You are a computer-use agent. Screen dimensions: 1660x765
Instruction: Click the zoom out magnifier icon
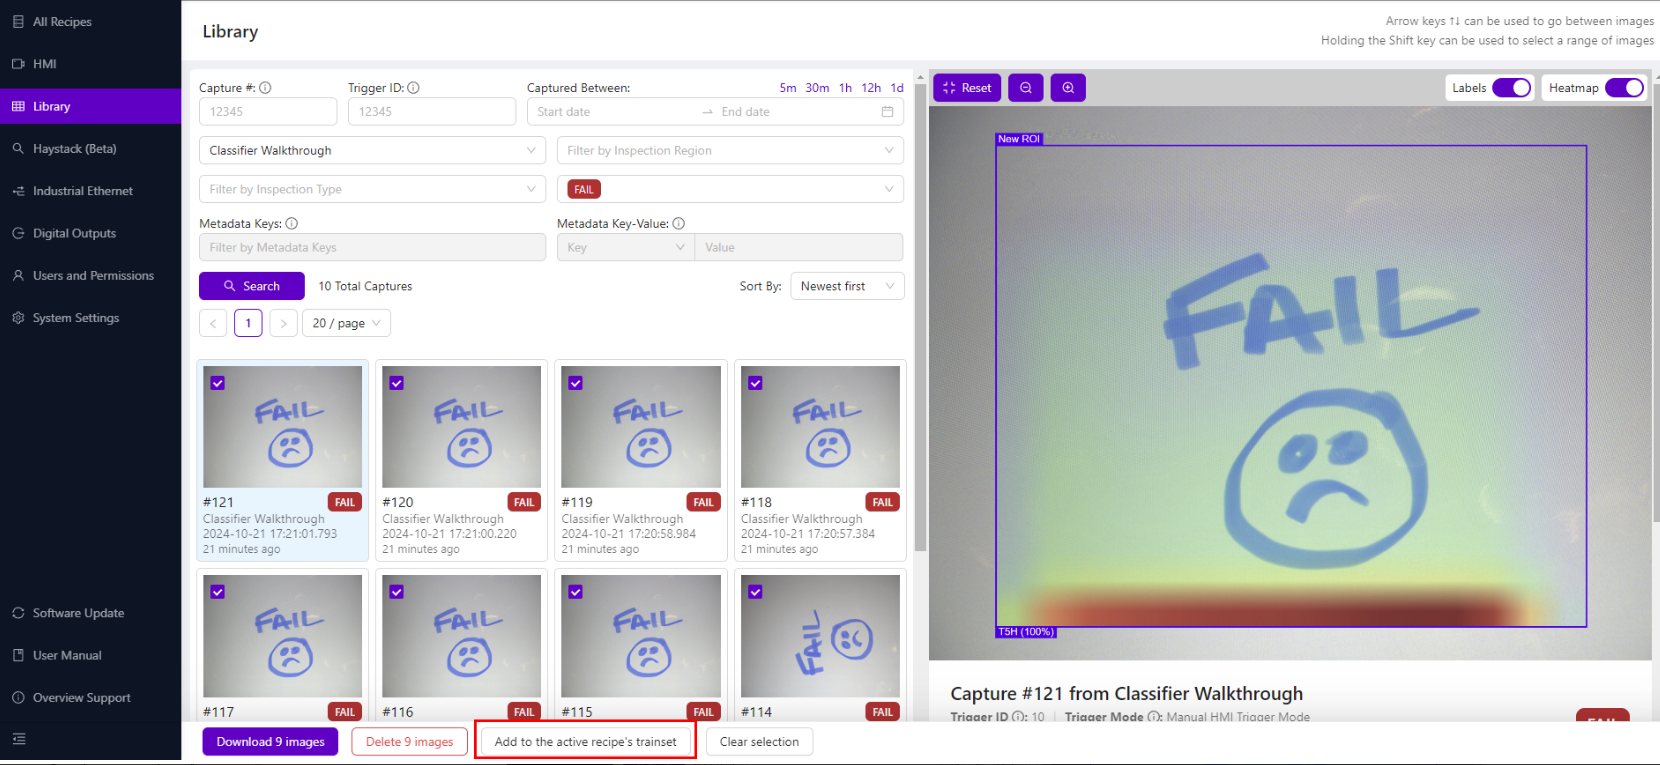pyautogui.click(x=1025, y=88)
